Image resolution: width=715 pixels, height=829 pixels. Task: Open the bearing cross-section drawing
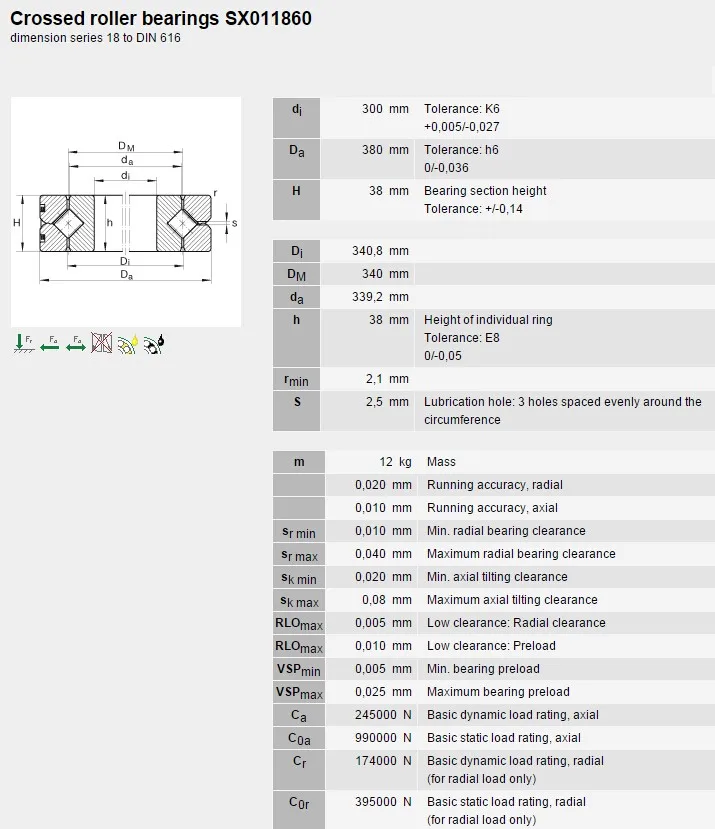126,212
